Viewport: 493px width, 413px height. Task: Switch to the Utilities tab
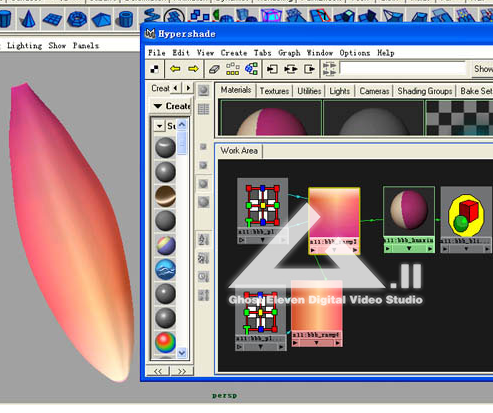309,91
